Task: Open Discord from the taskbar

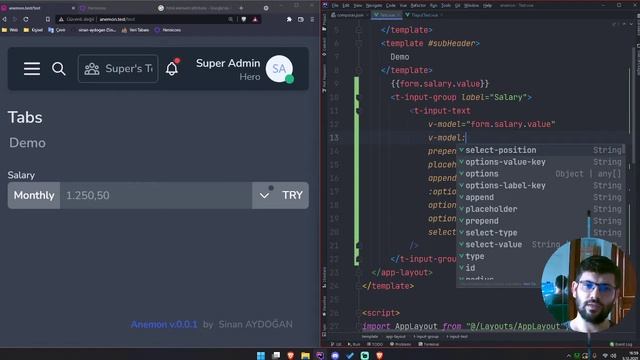Action: (x=335, y=355)
